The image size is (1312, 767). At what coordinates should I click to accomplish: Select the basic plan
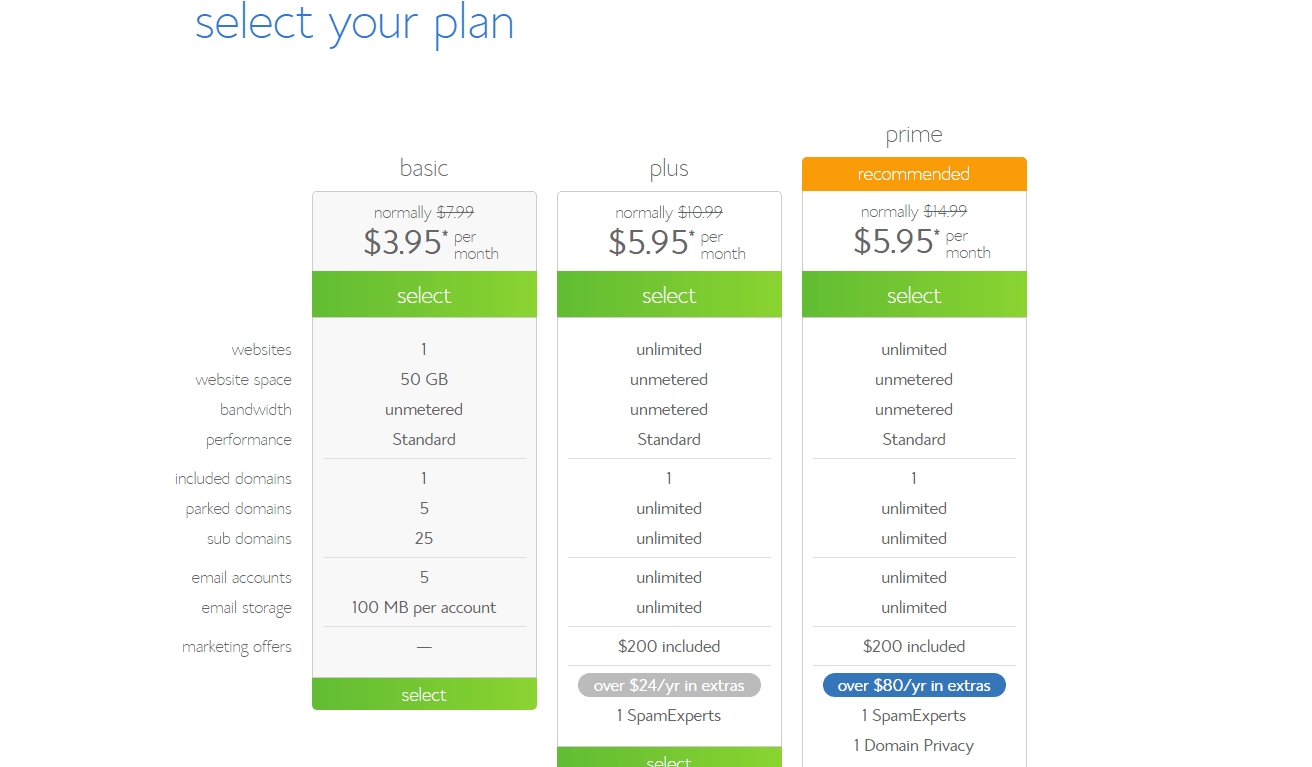pyautogui.click(x=424, y=295)
